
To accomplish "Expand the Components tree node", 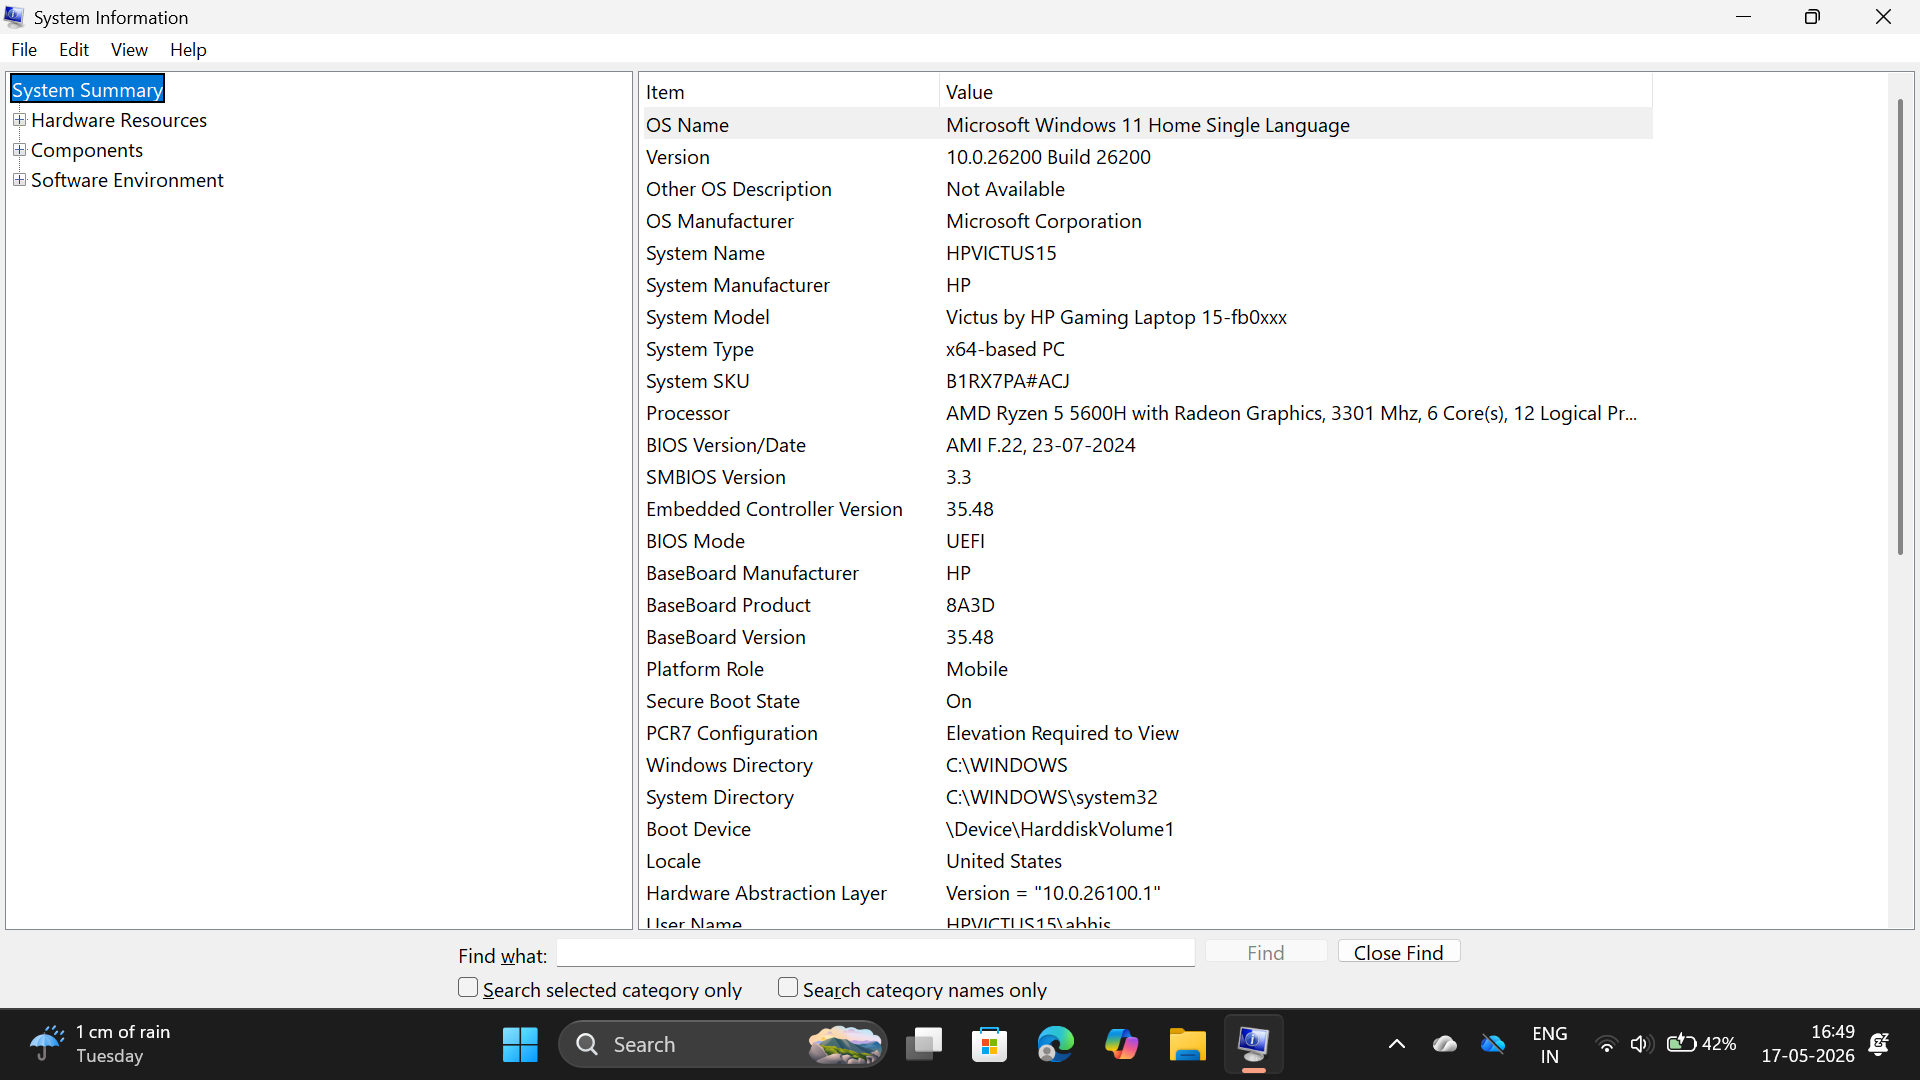I will 19,150.
